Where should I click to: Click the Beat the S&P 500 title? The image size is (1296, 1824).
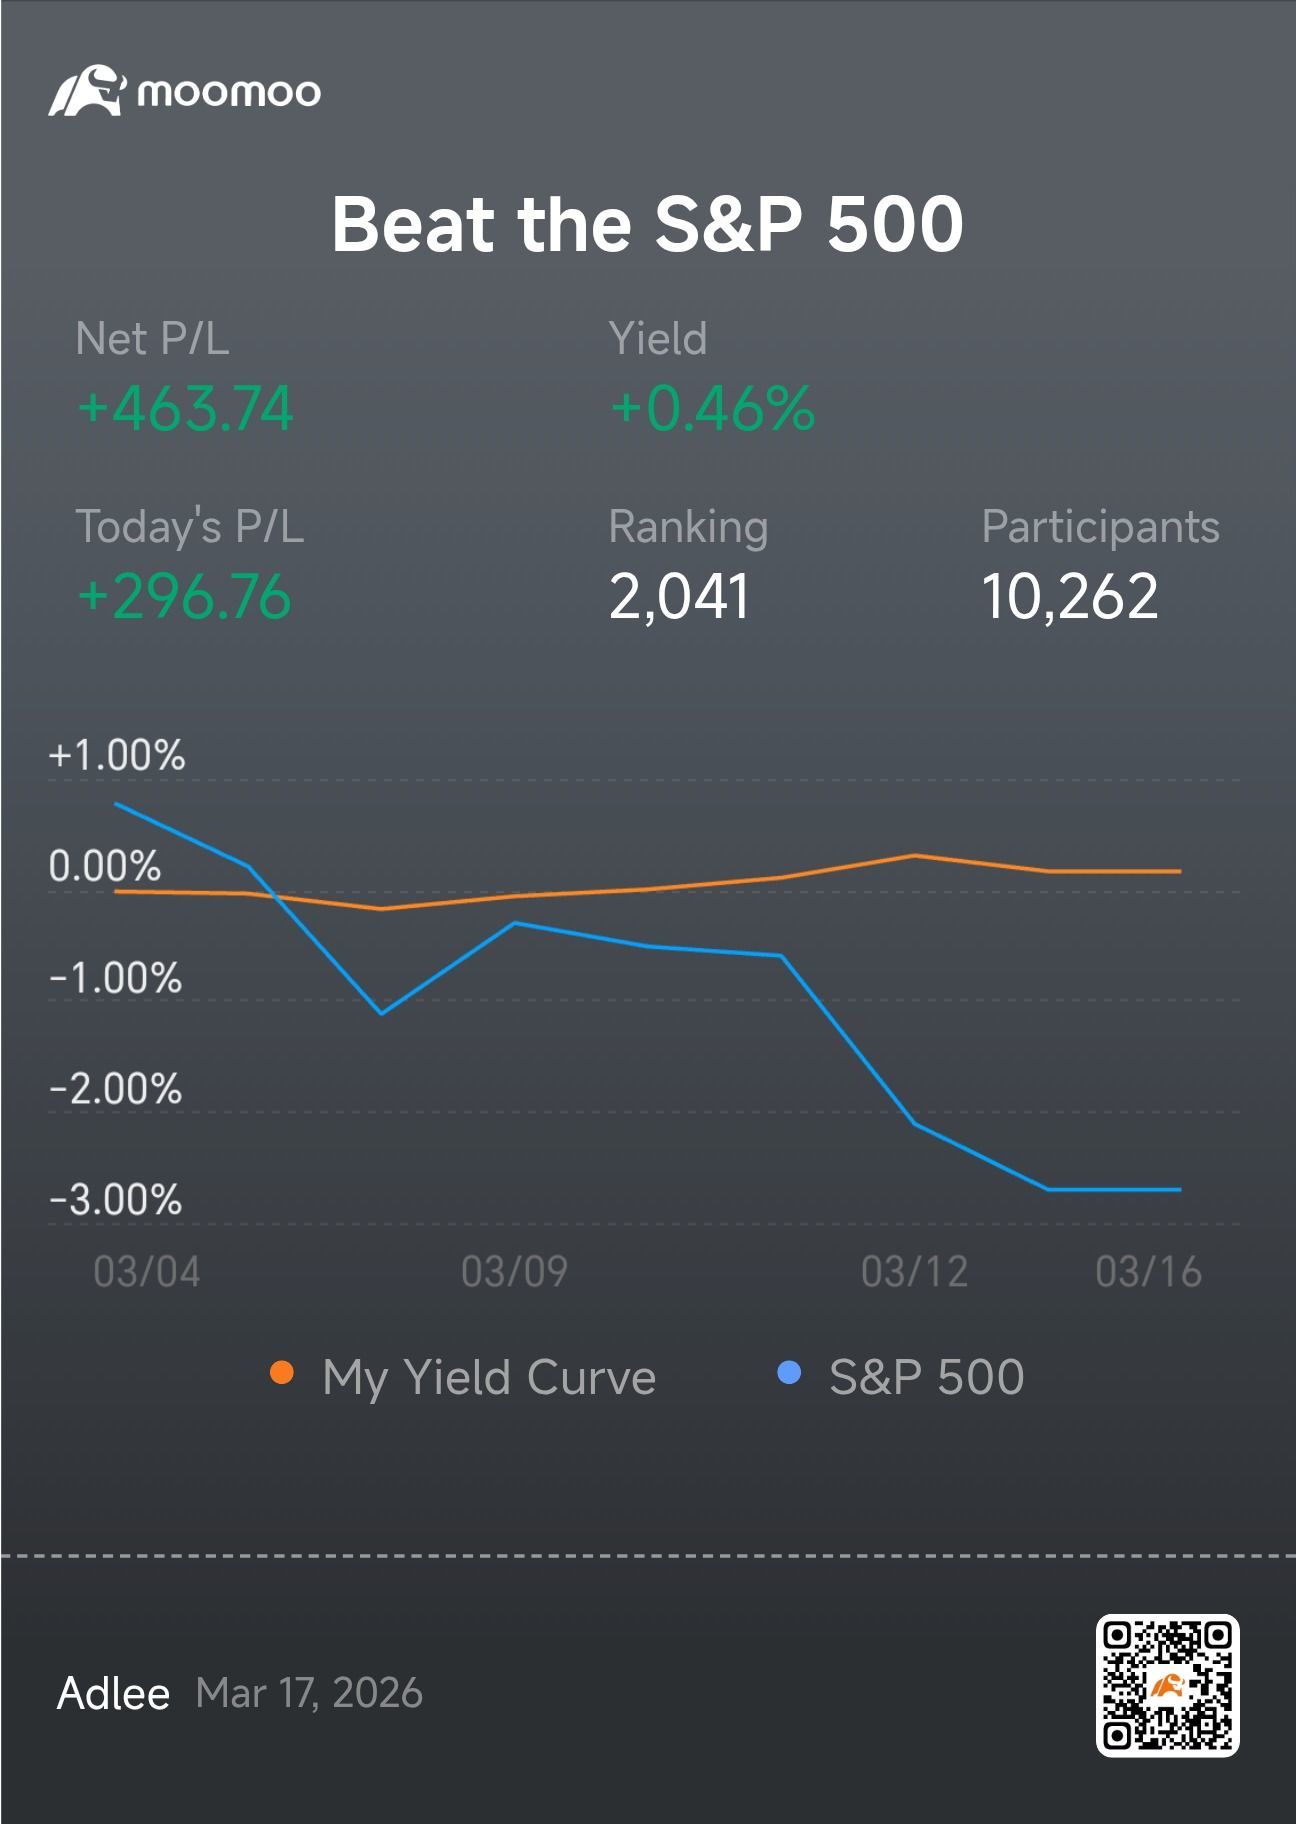click(x=648, y=224)
